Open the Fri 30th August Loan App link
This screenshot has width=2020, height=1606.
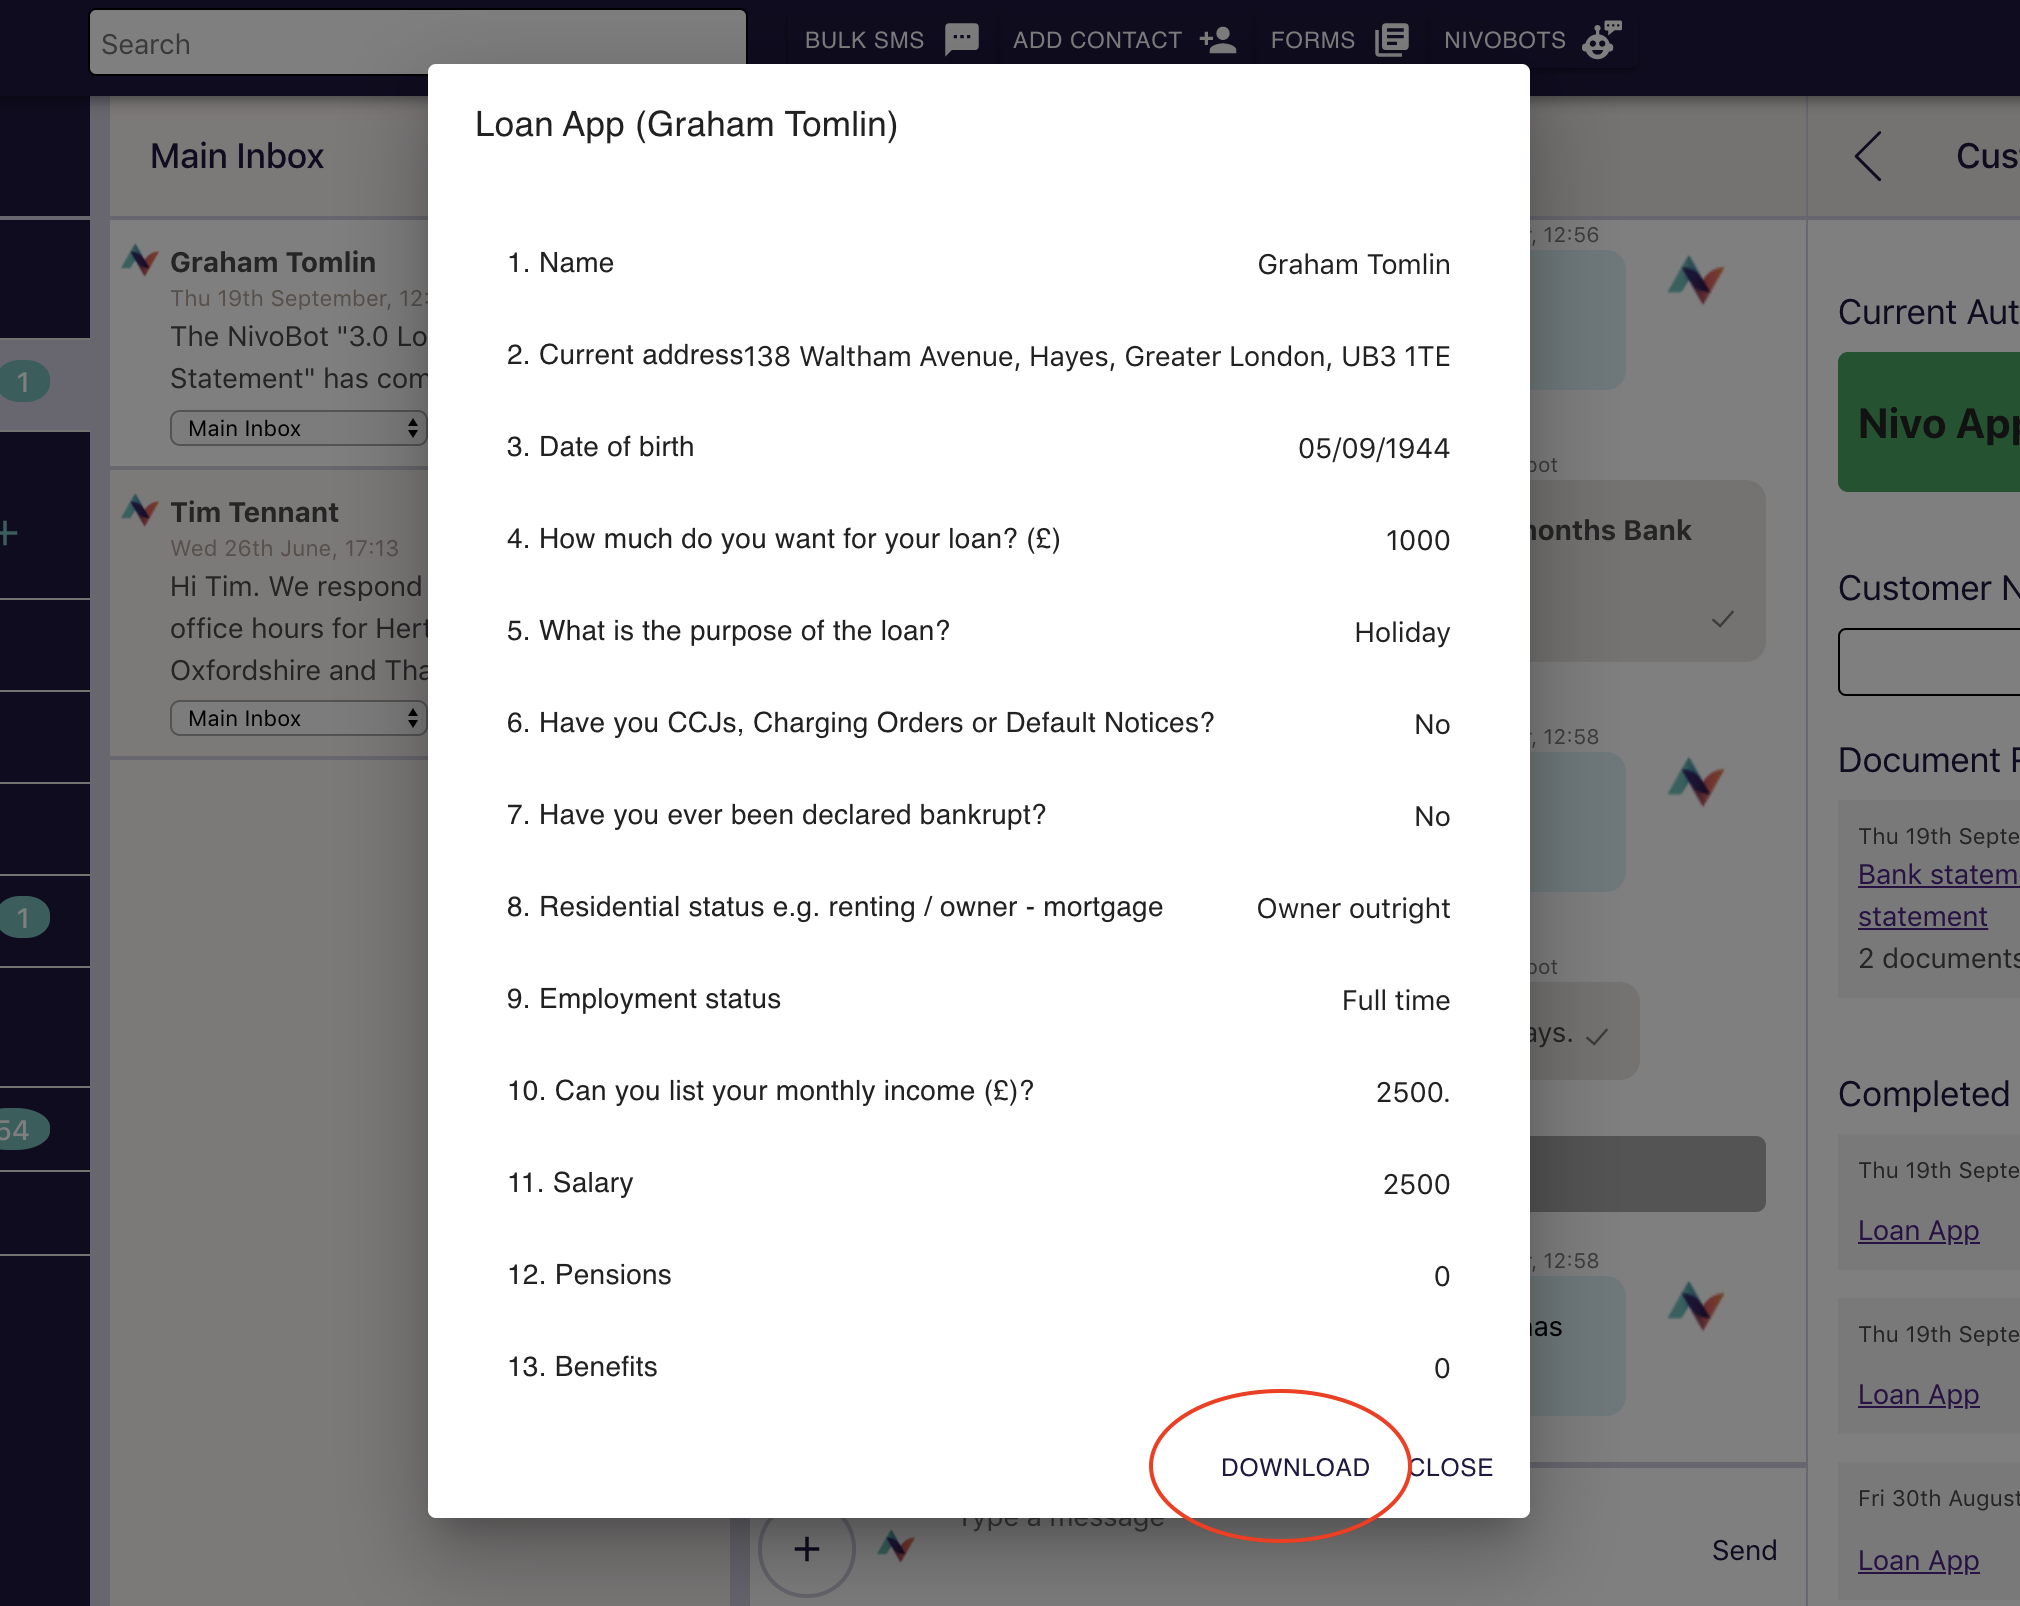(1918, 1560)
